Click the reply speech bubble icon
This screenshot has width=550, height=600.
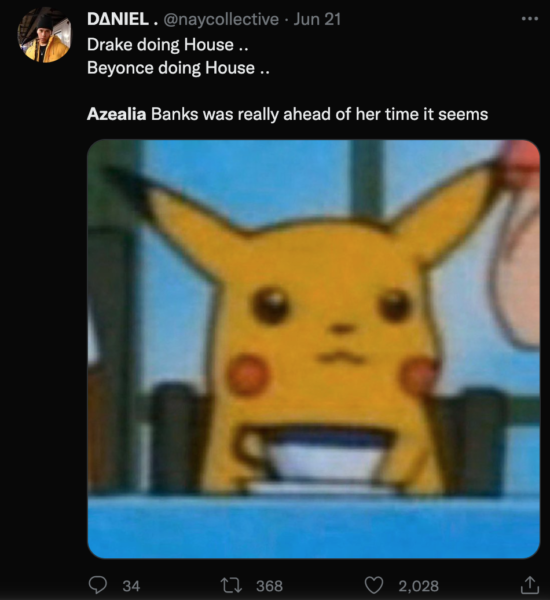pos(98,585)
